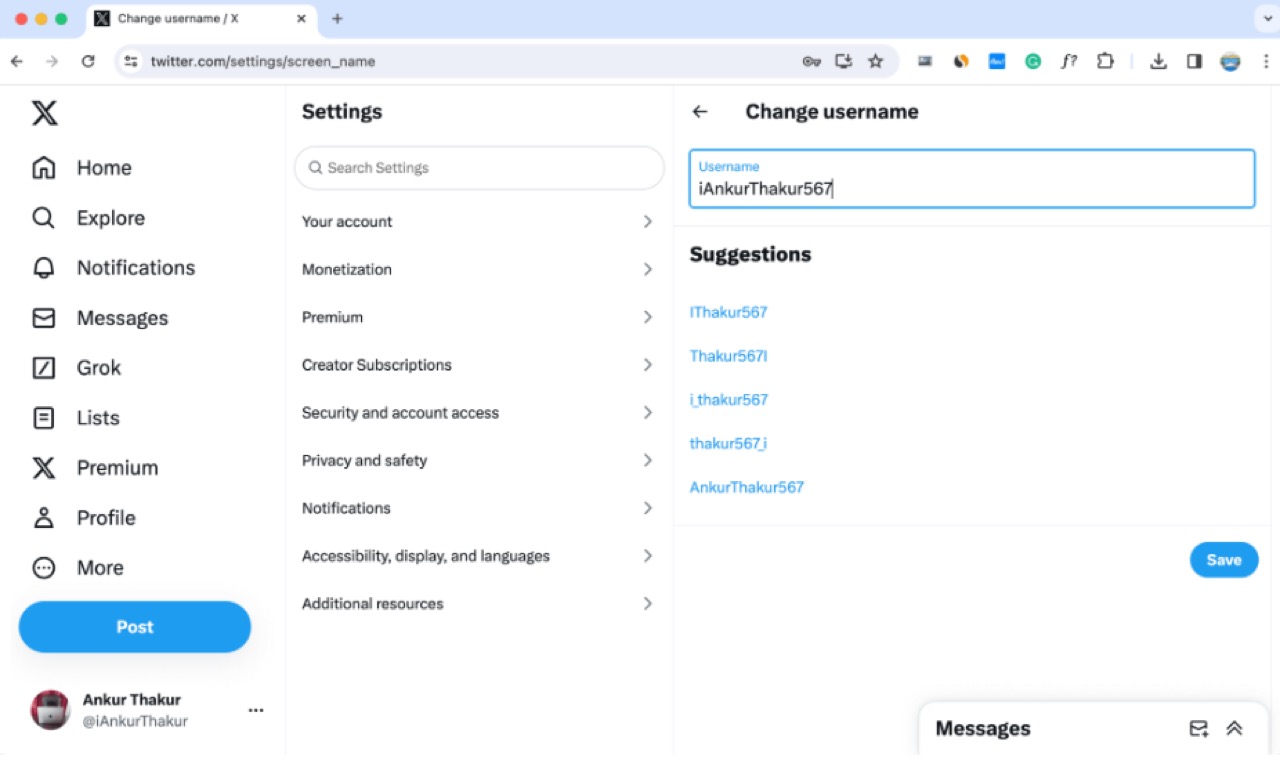This screenshot has width=1280, height=781.
Task: Open Premium via the X icon
Action: point(44,468)
